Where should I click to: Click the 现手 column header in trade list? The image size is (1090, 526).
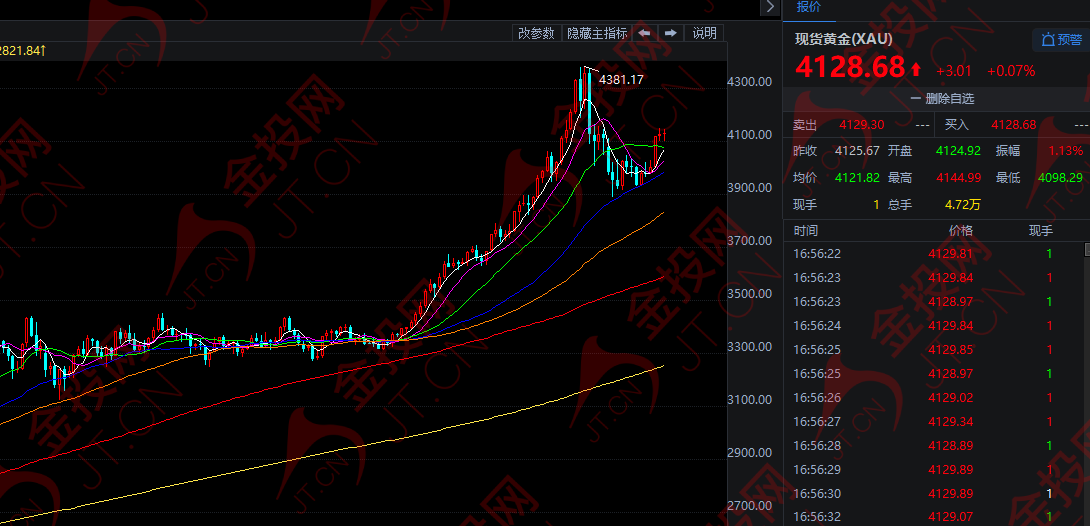[x=1041, y=231]
